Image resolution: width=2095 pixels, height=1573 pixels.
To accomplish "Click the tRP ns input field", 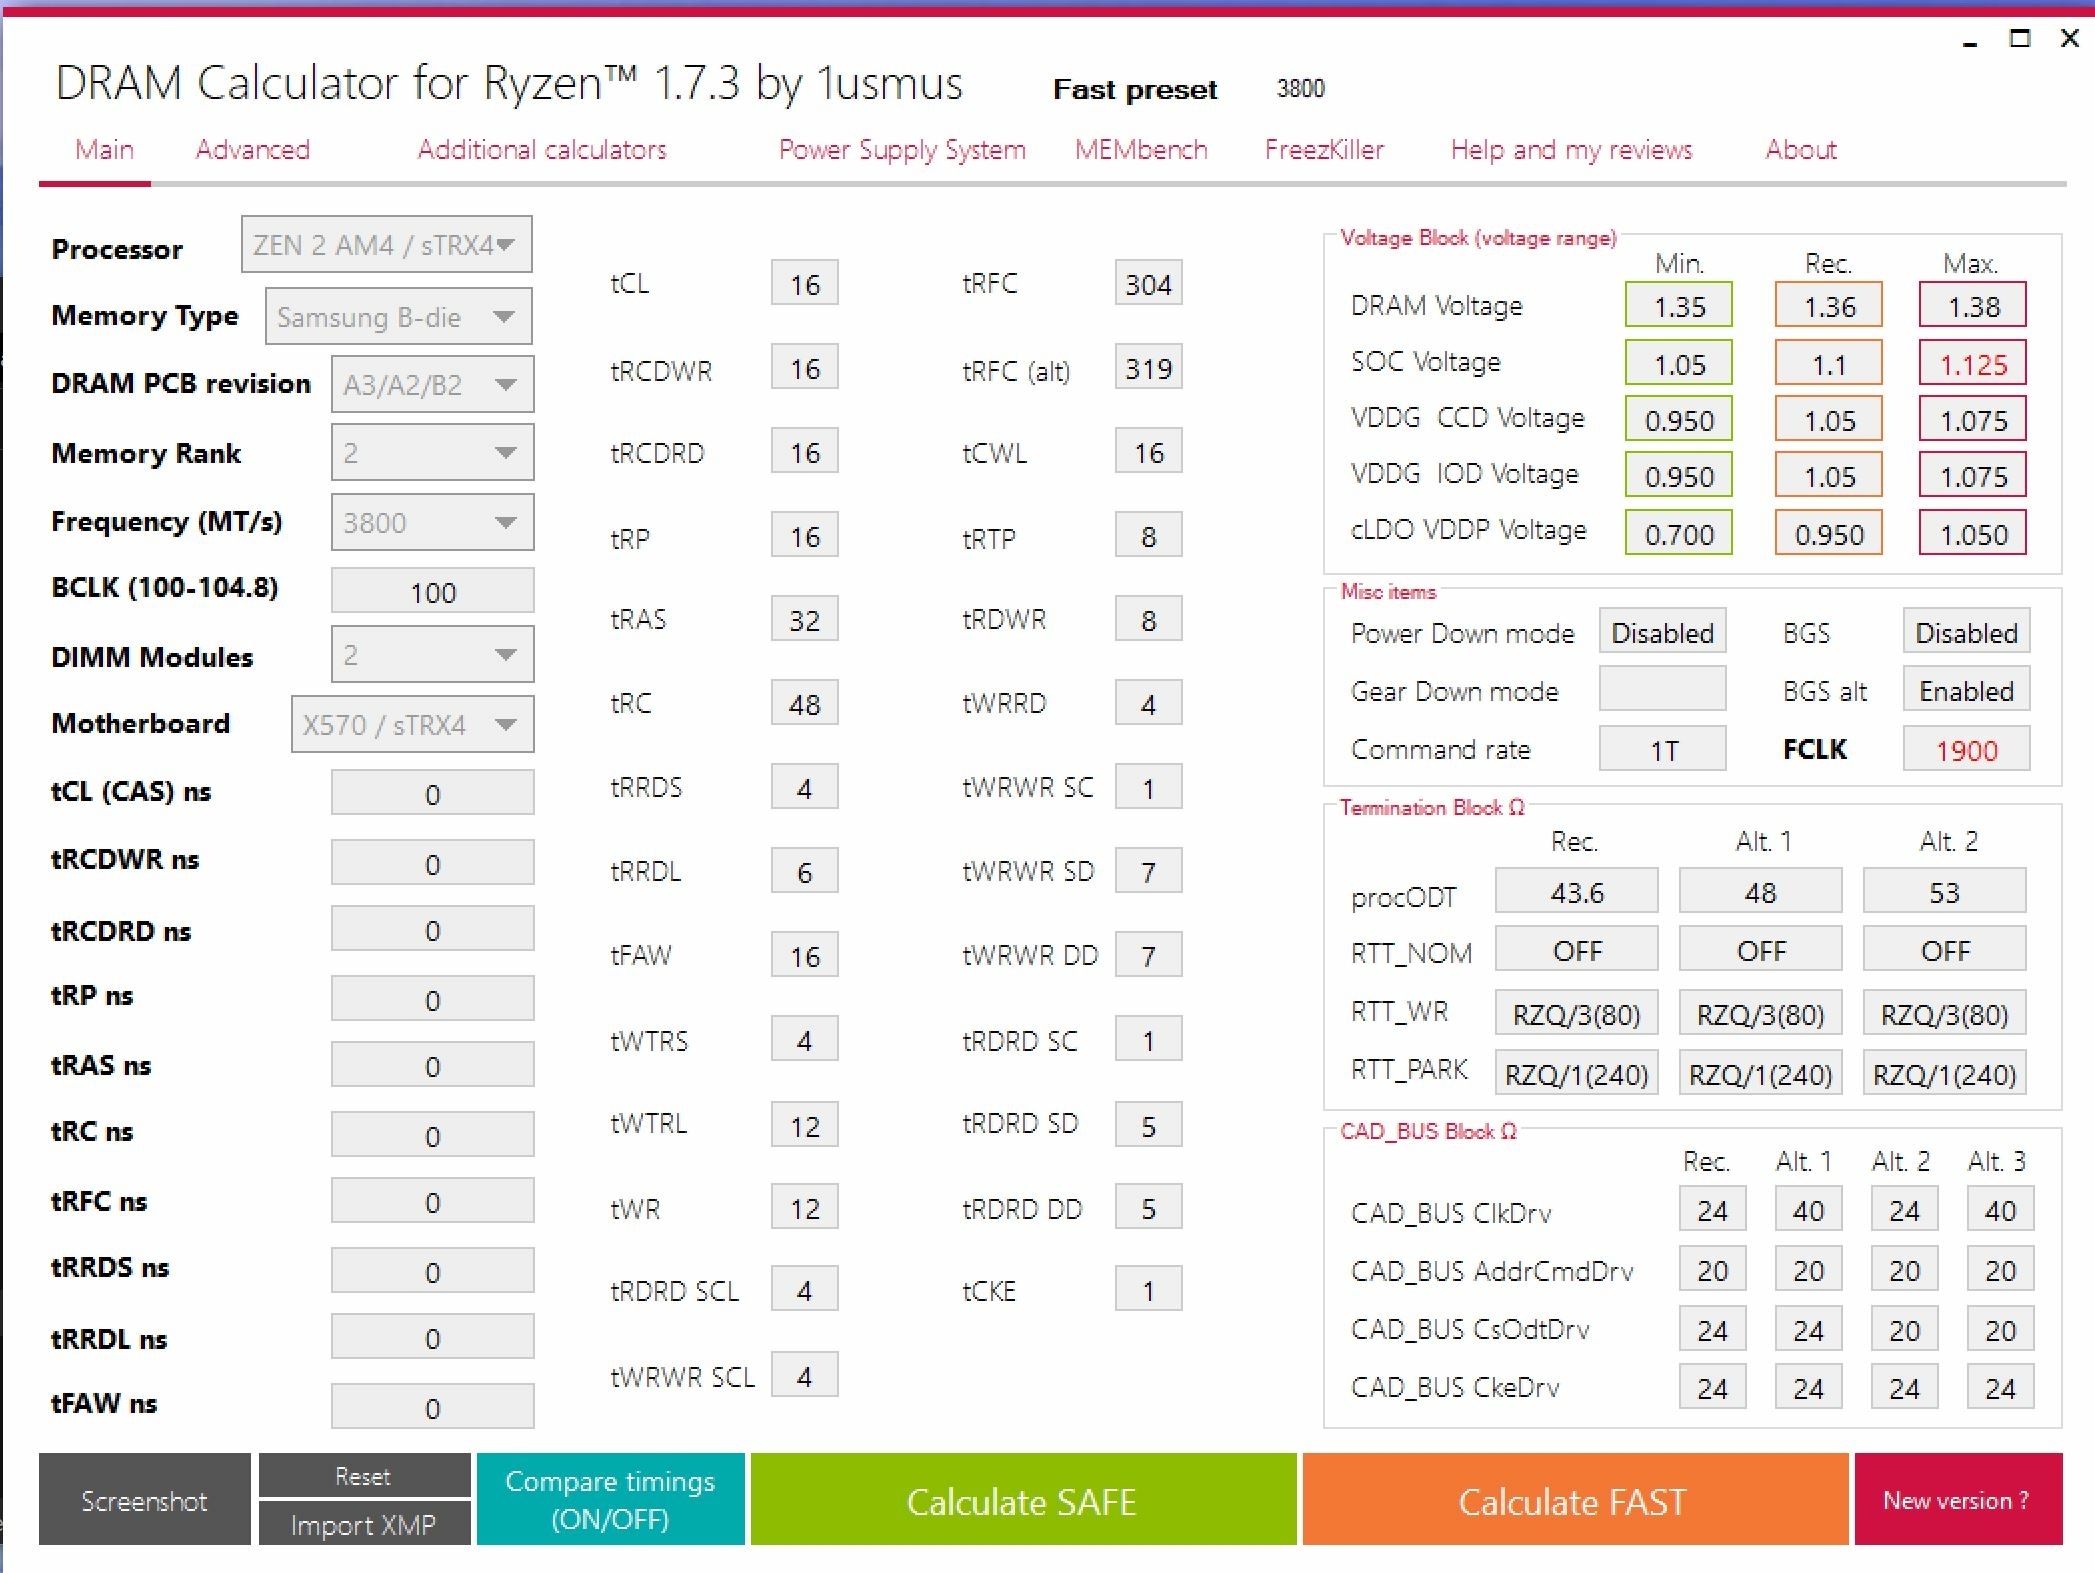I will coord(432,999).
